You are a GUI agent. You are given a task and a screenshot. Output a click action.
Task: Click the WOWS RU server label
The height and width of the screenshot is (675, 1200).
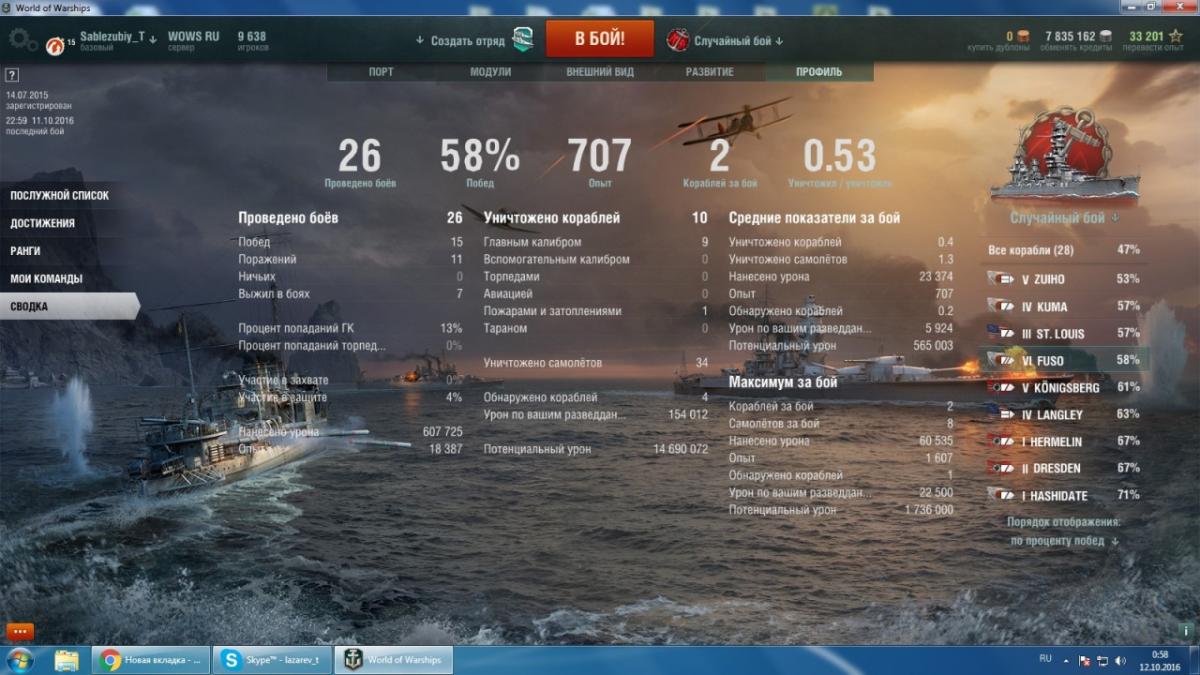193,36
